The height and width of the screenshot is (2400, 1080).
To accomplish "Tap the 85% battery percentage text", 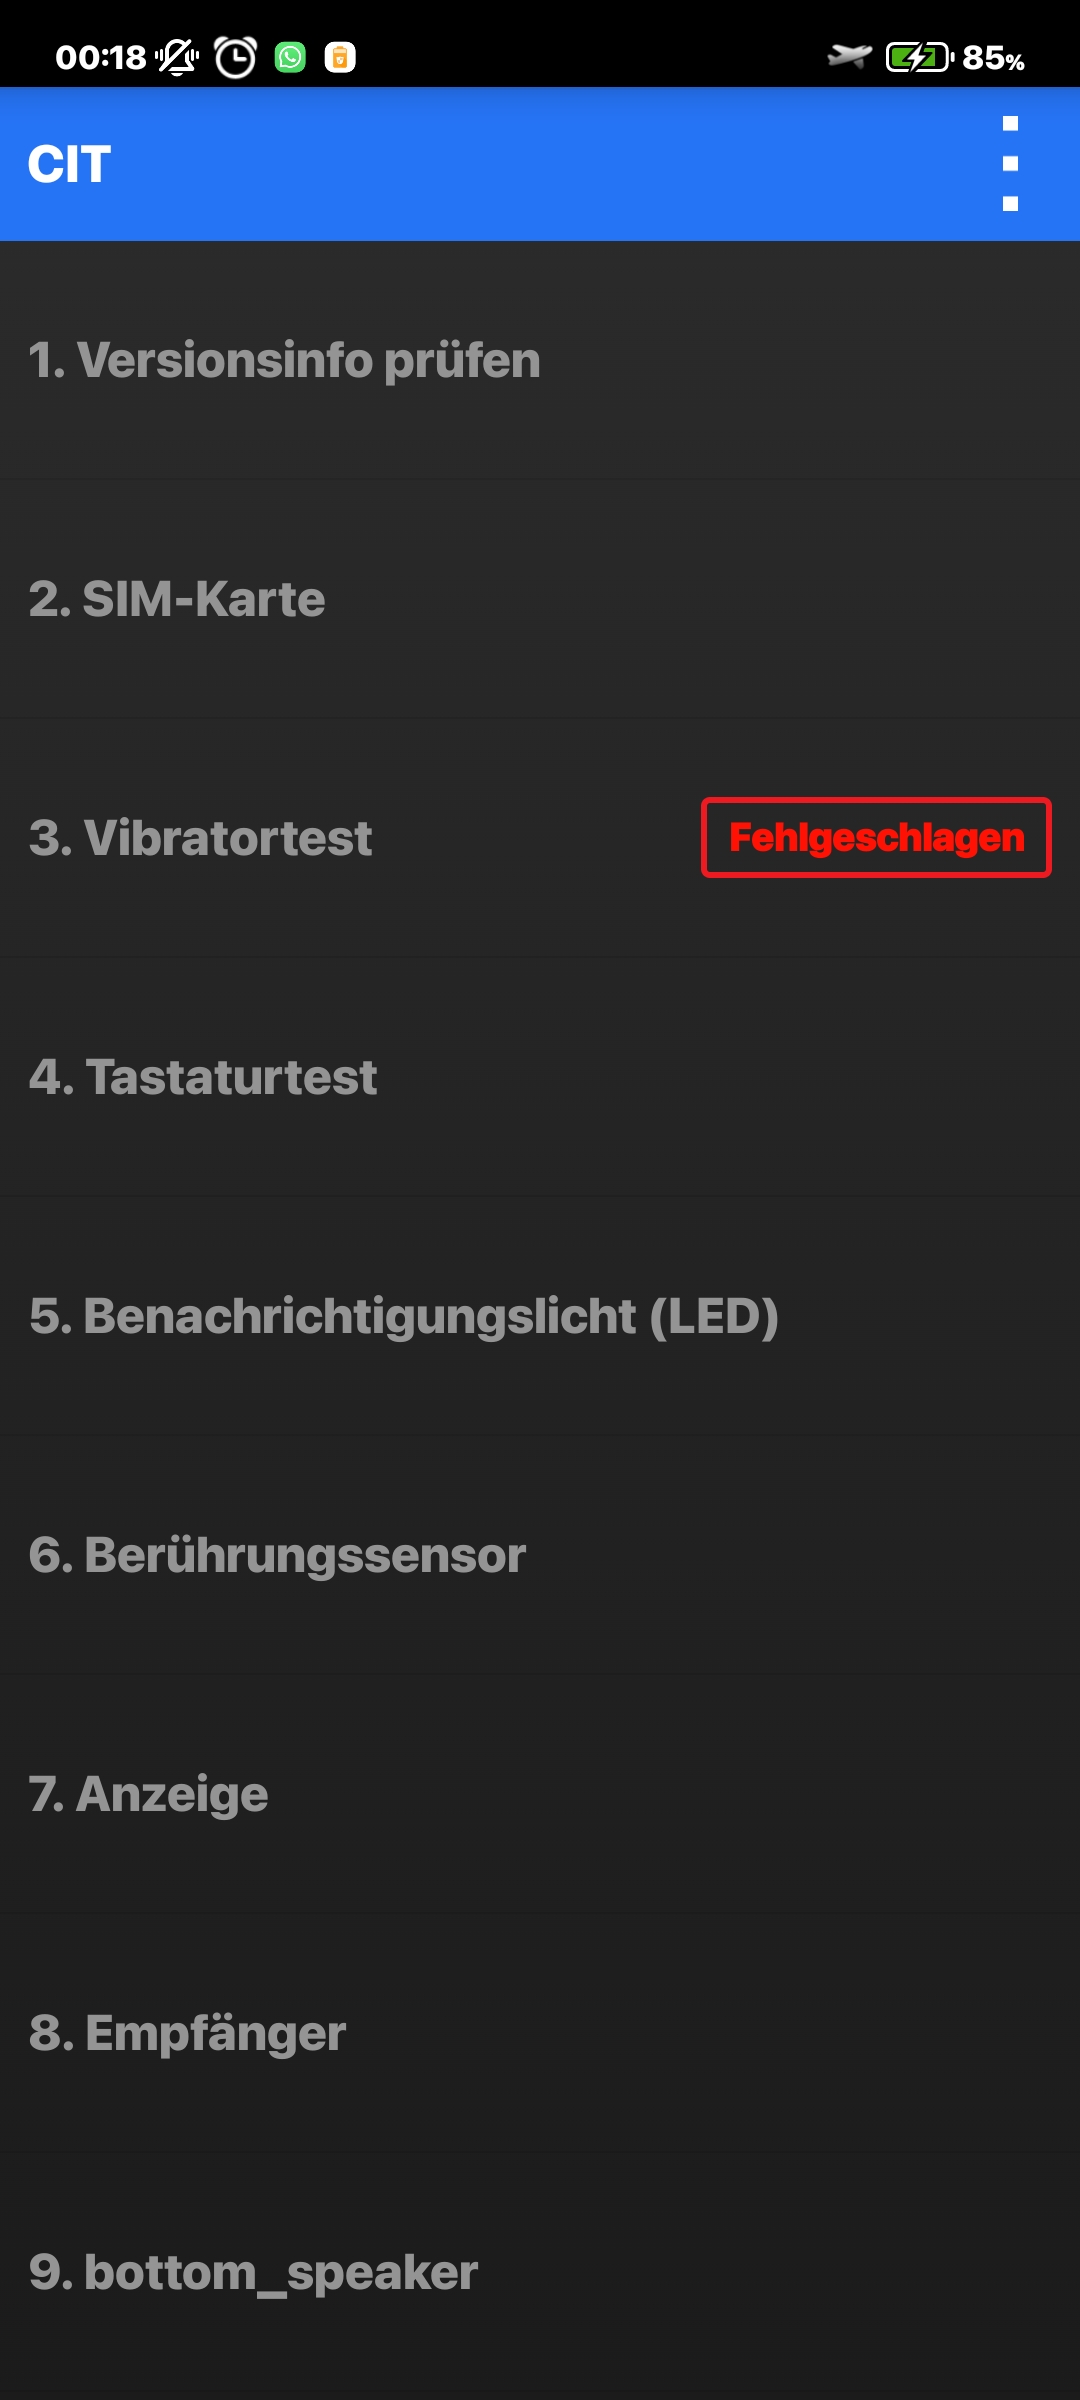I will pyautogui.click(x=993, y=58).
